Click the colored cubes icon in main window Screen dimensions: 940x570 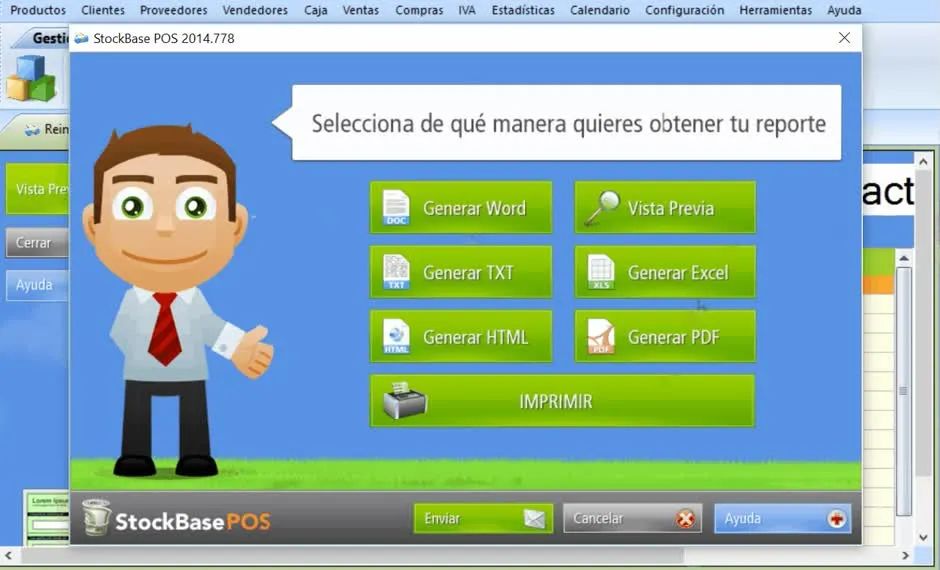click(31, 78)
